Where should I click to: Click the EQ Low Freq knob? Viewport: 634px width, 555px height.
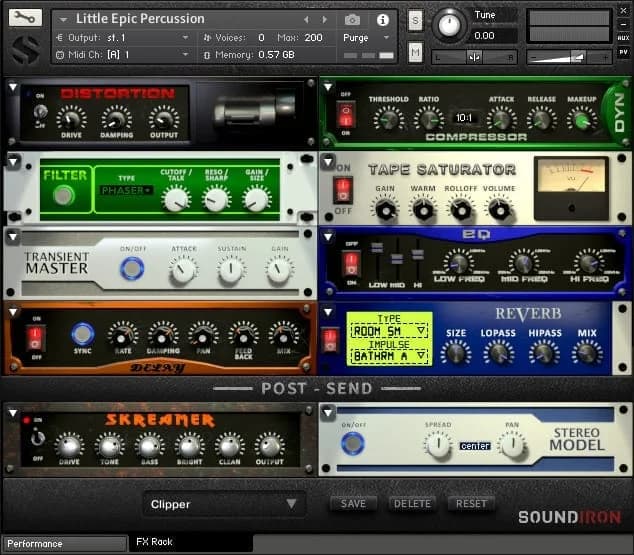tap(458, 262)
